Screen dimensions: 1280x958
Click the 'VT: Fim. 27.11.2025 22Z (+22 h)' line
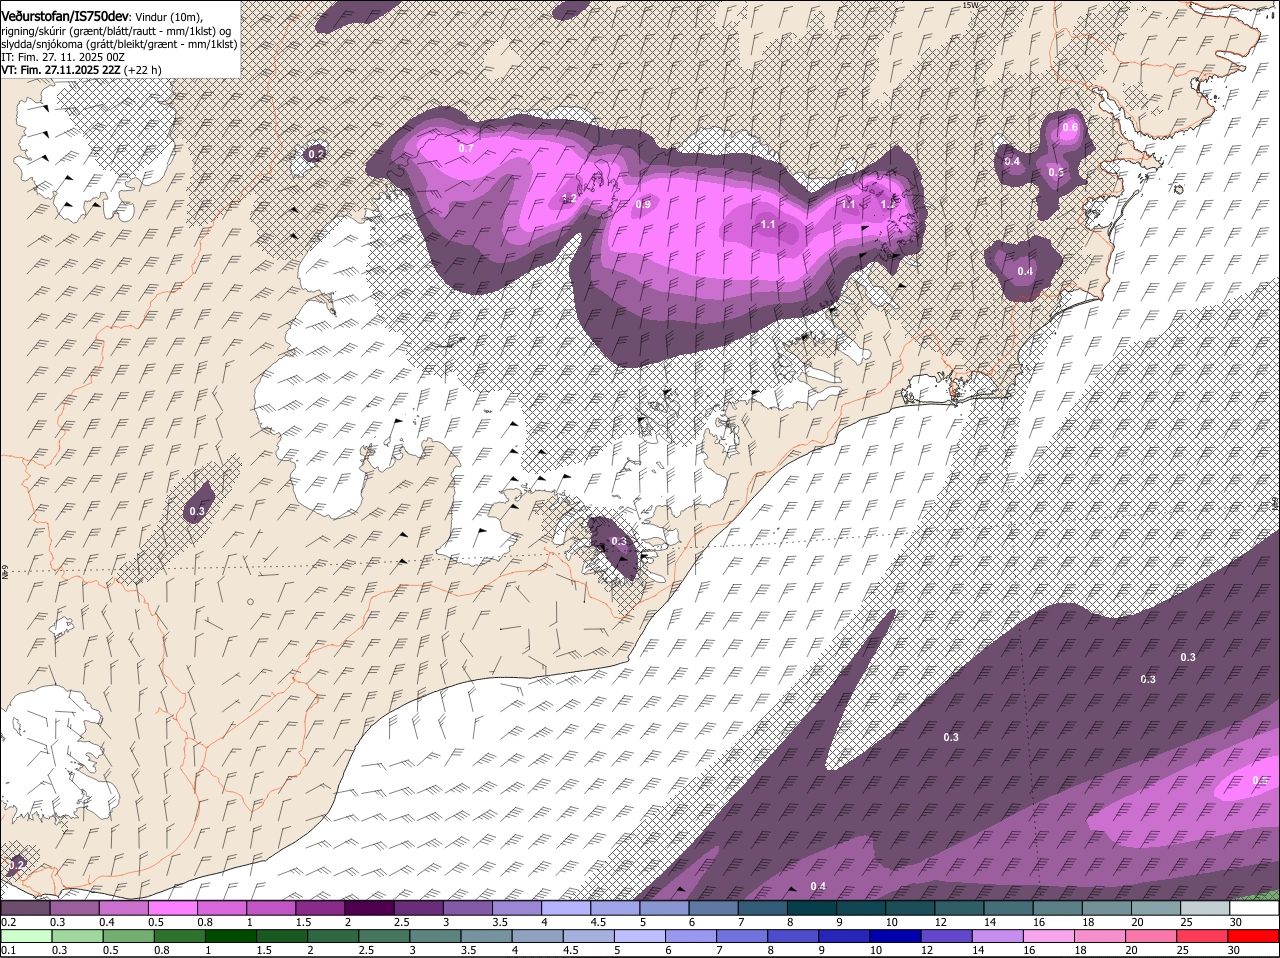pyautogui.click(x=81, y=70)
